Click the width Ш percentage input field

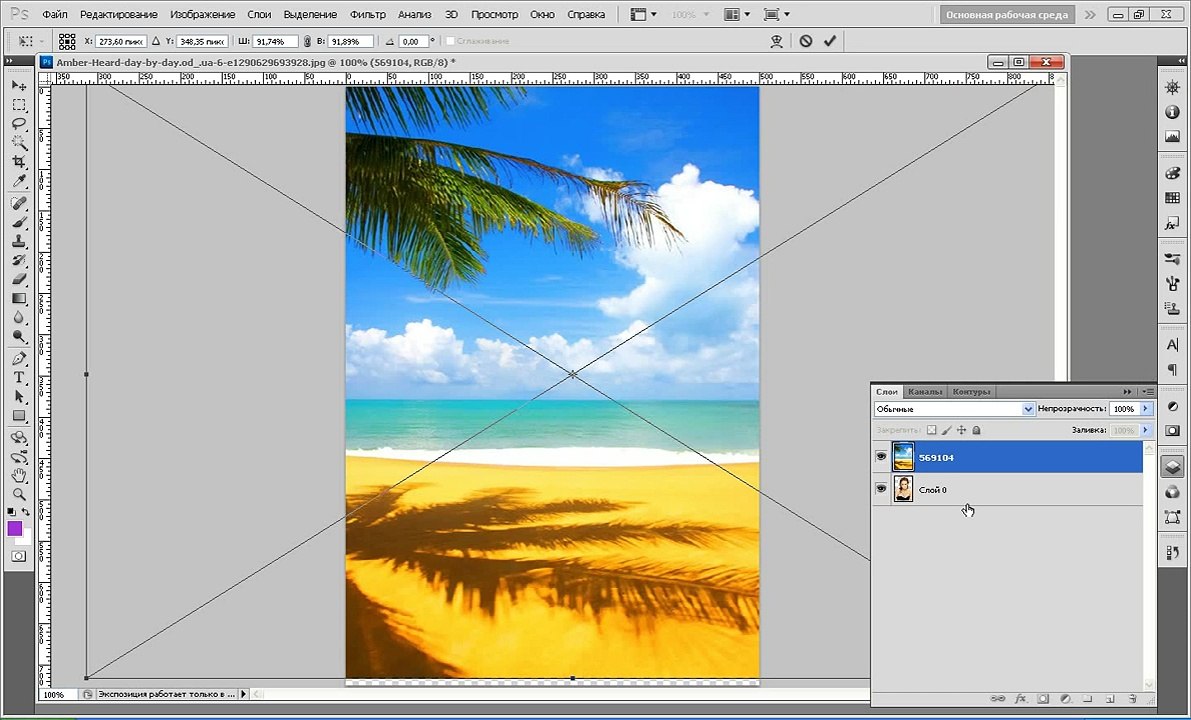pos(277,41)
